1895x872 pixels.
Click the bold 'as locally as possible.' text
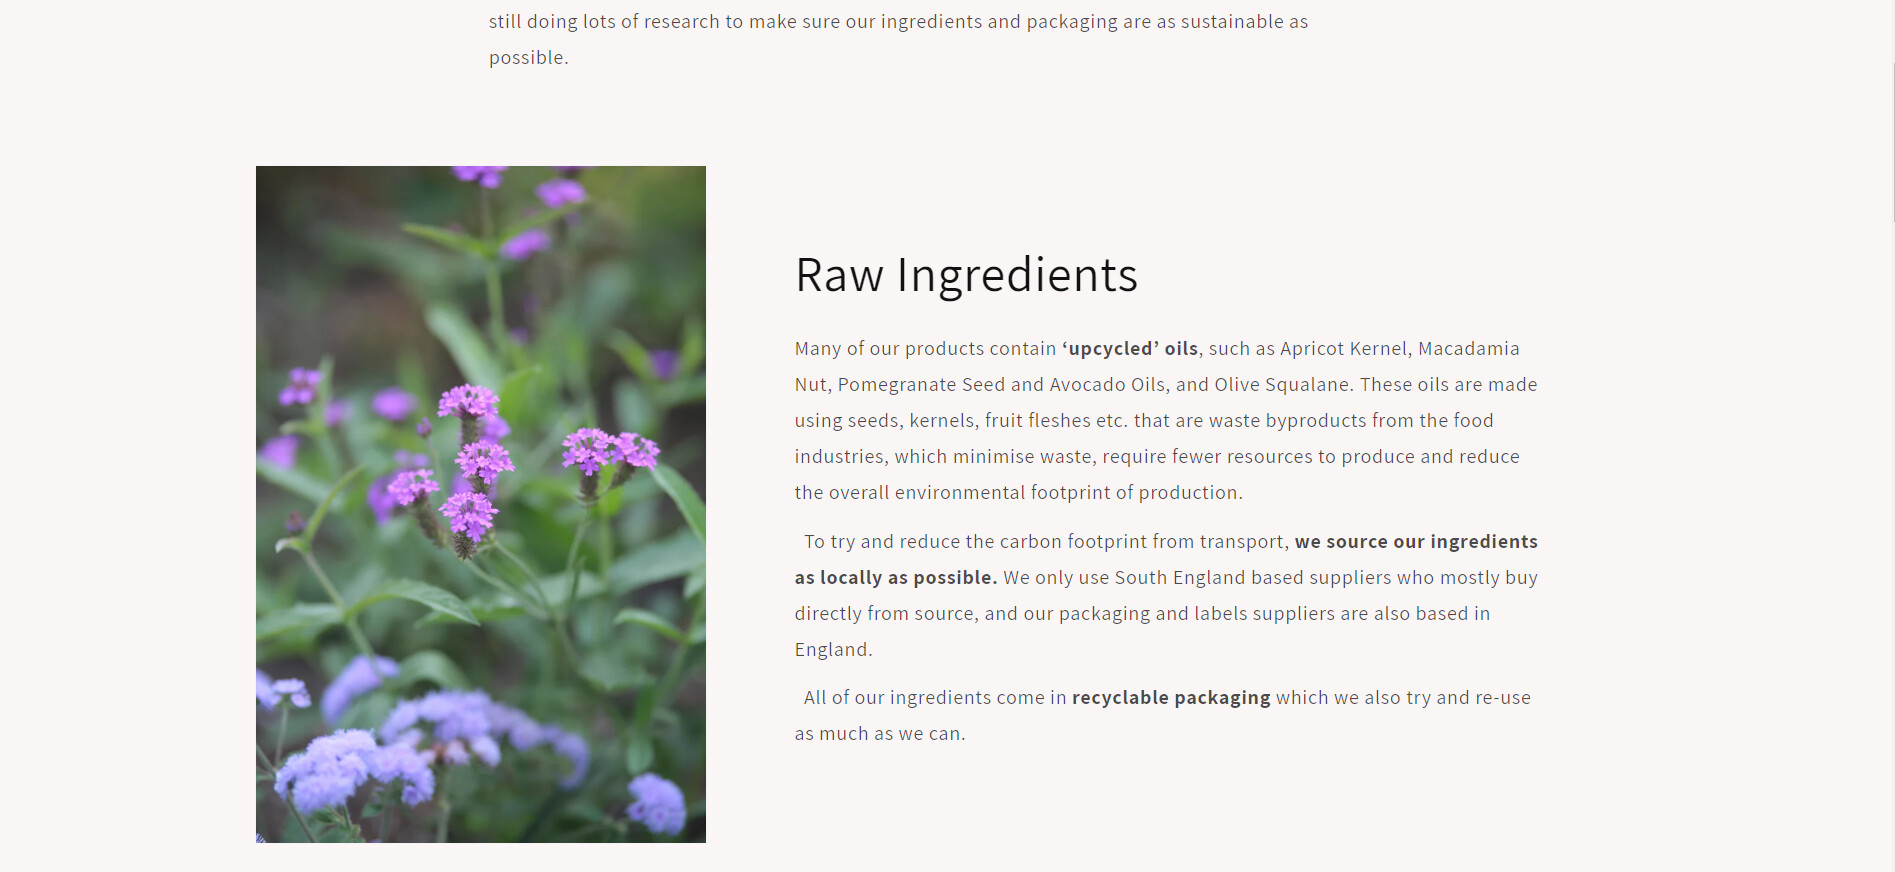pyautogui.click(x=895, y=578)
